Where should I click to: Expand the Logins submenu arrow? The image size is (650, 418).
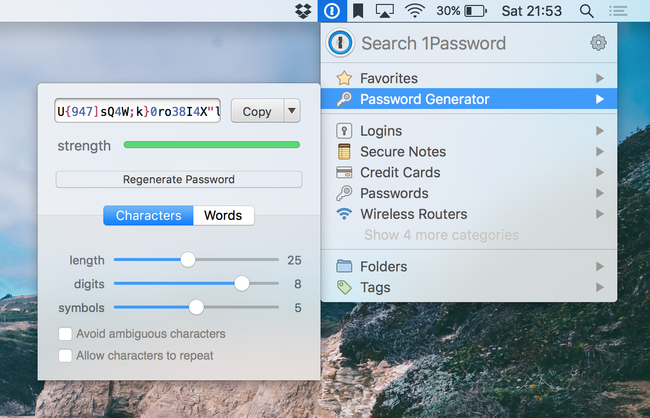599,131
